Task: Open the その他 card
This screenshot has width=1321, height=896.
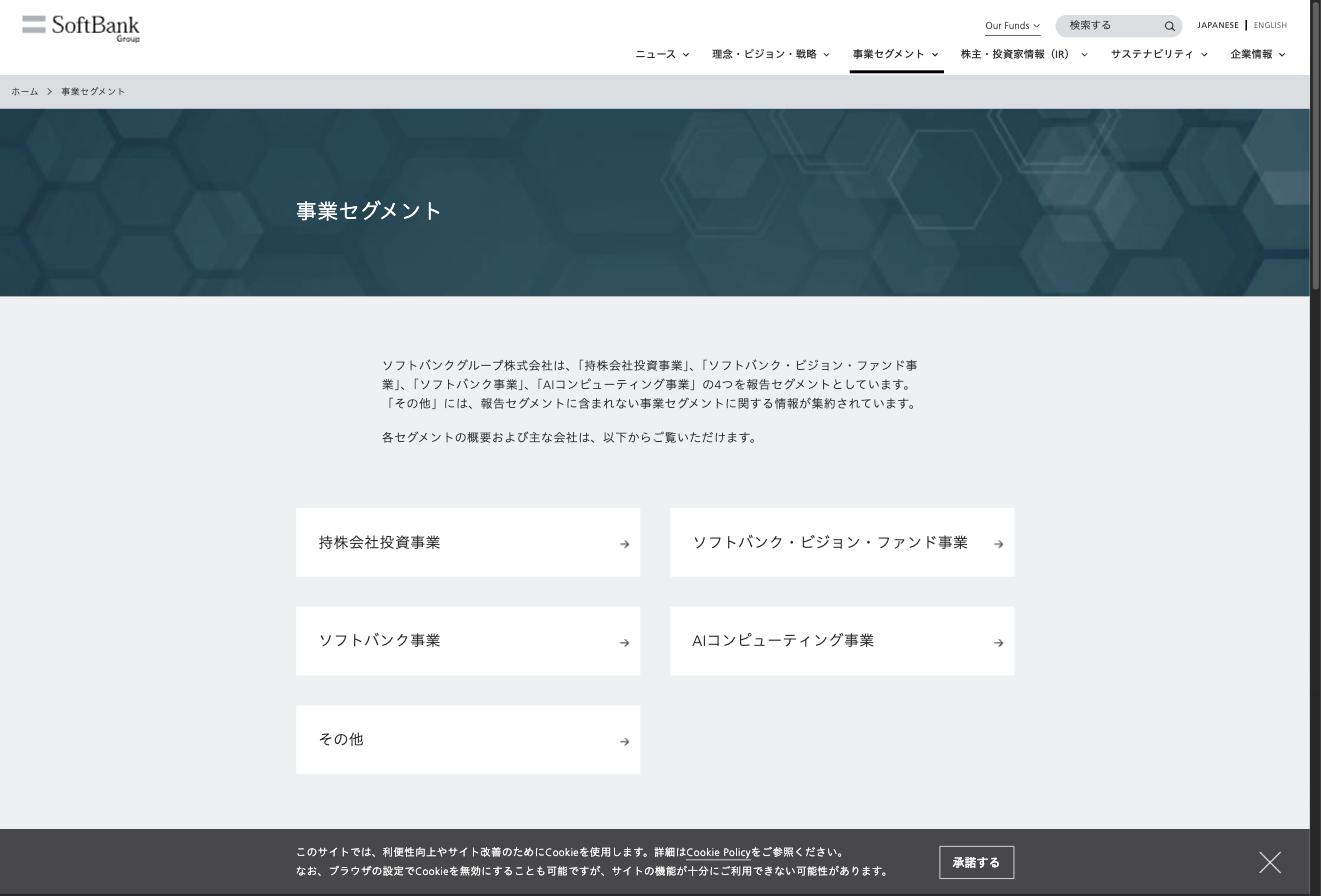Action: tap(468, 740)
